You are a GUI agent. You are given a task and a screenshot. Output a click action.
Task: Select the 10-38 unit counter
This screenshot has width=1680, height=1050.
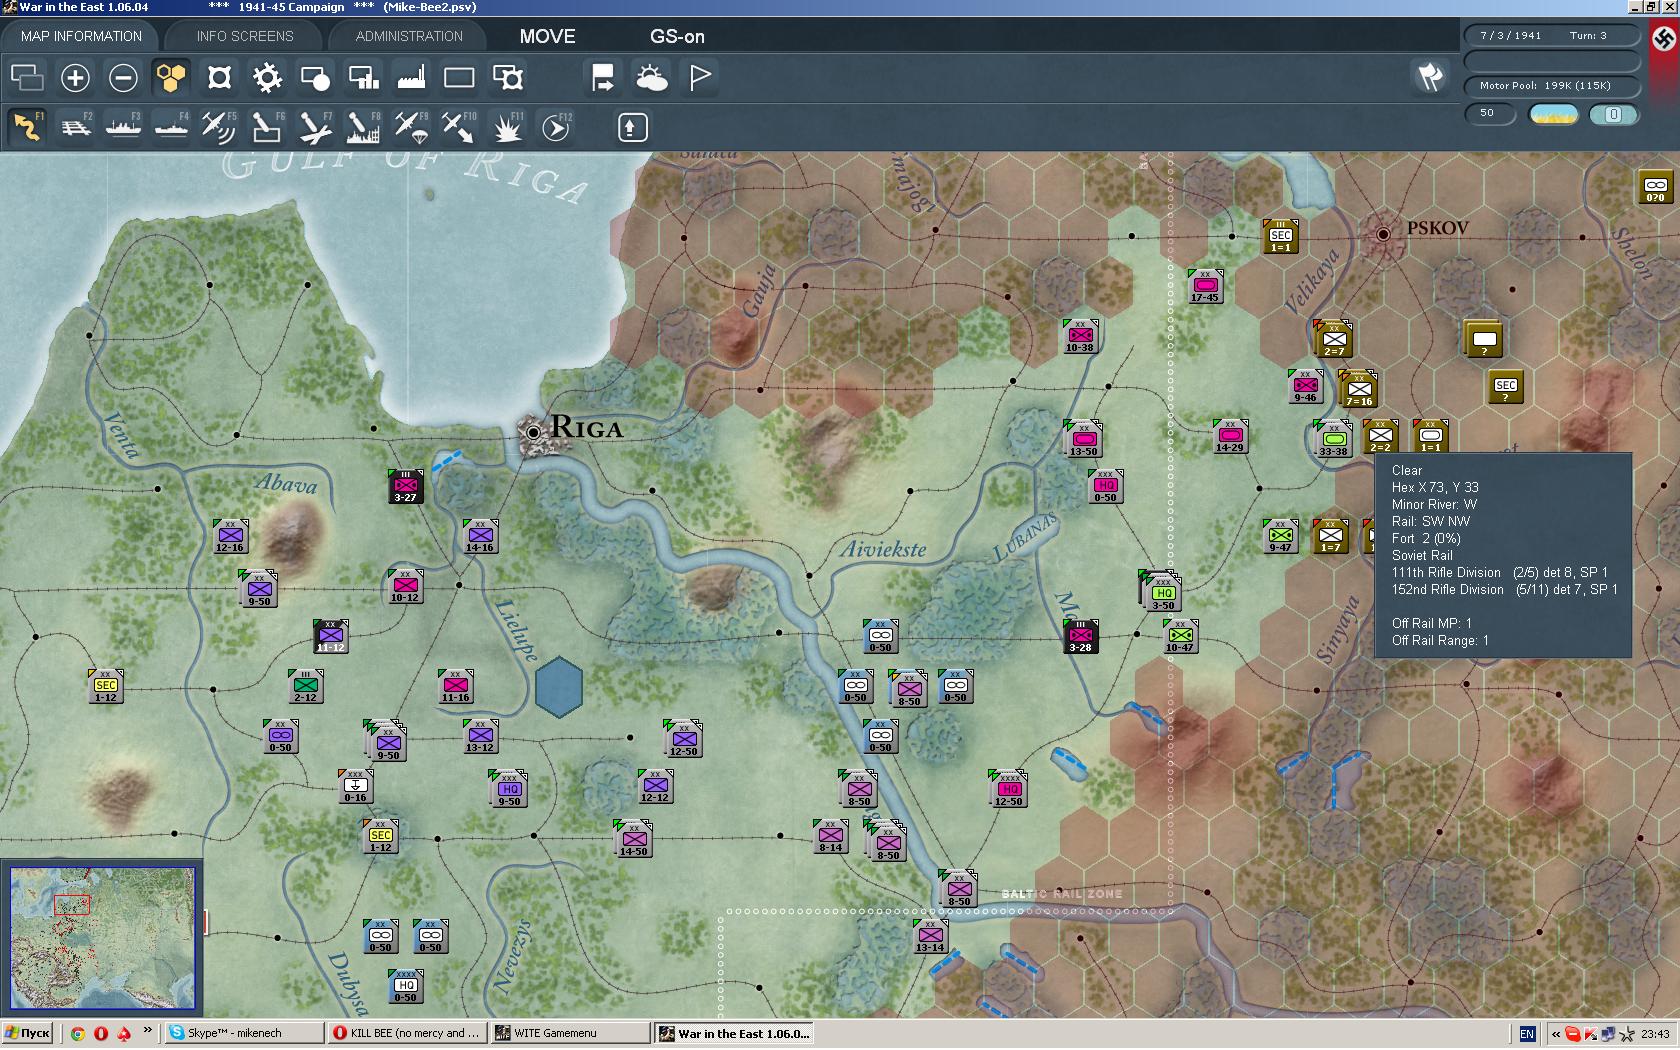click(x=1080, y=337)
